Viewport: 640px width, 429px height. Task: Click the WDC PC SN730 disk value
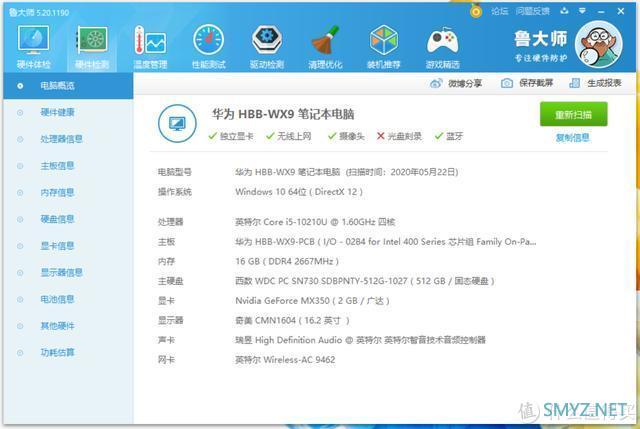pyautogui.click(x=365, y=281)
